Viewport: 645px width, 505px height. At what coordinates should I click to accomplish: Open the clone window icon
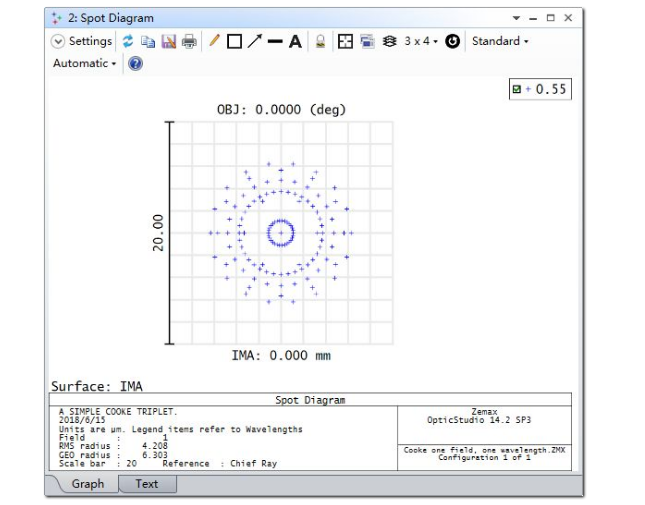[x=367, y=42]
